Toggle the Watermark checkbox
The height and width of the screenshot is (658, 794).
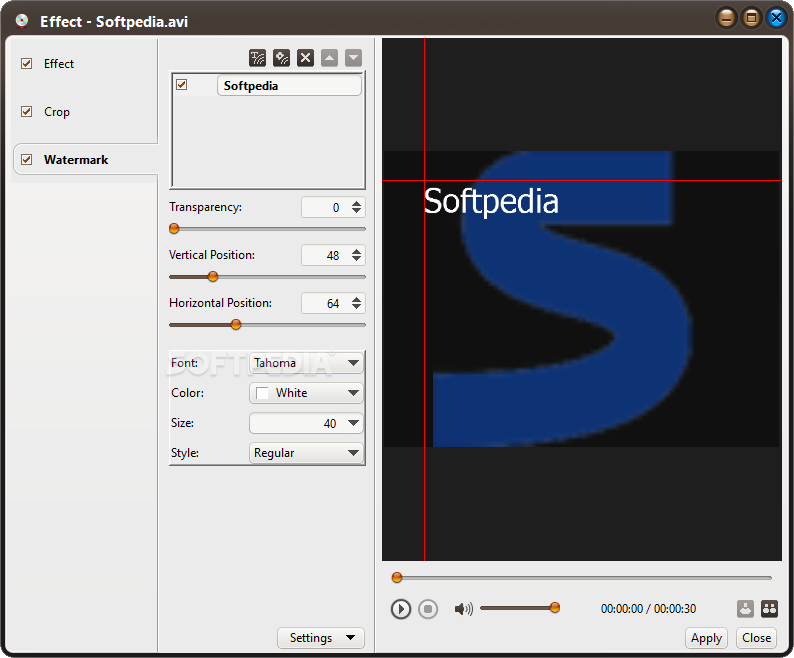(26, 160)
